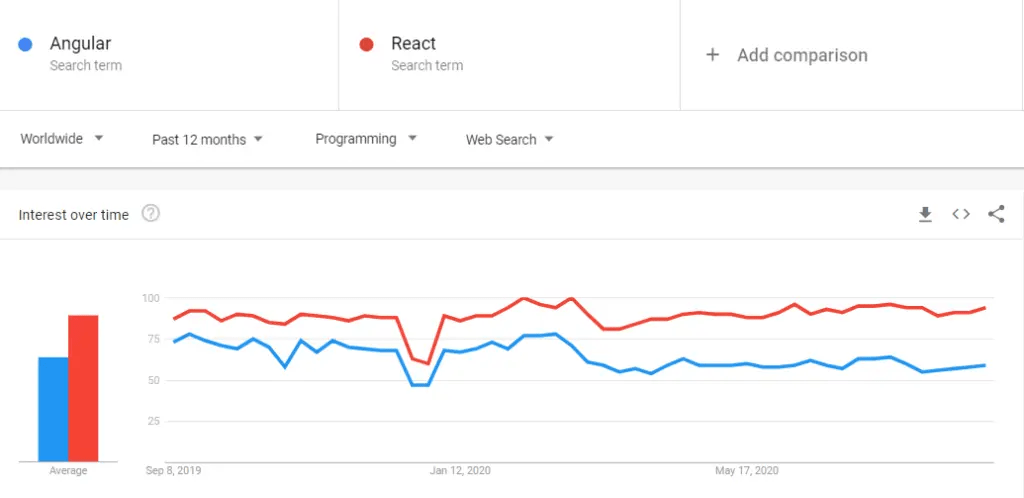Viewport: 1024px width, 498px height.
Task: Open the embed code icon
Action: pos(961,214)
